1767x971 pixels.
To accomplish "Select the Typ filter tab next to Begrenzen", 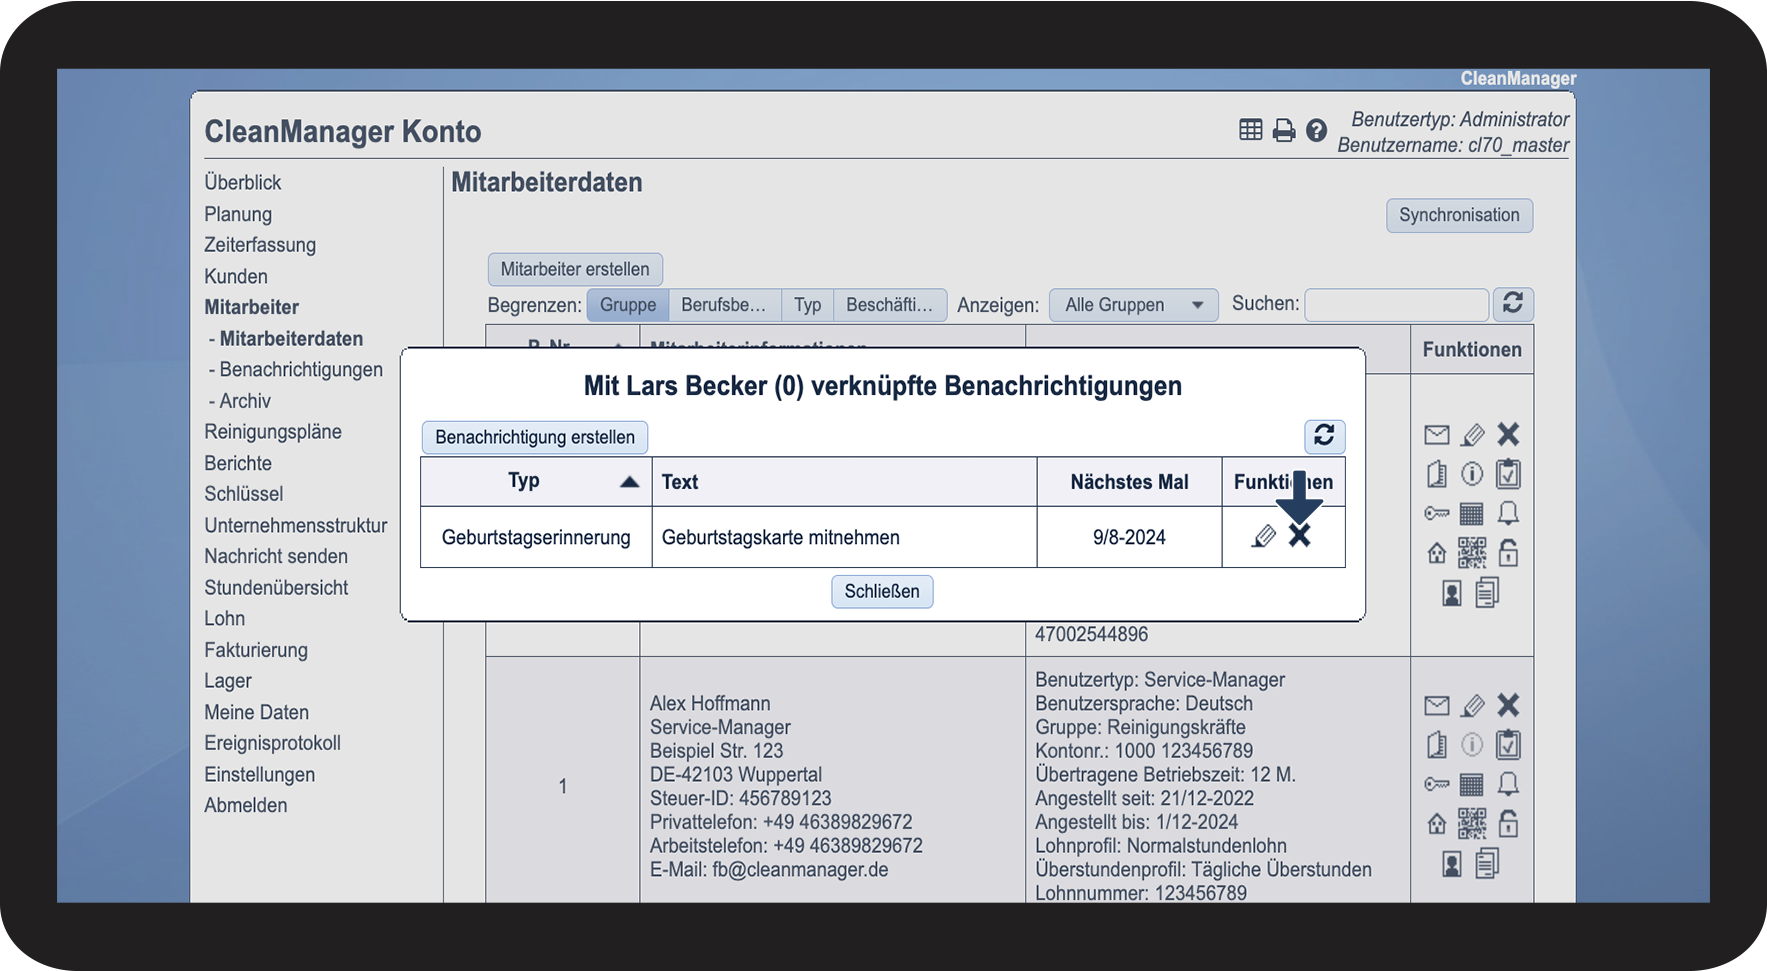I will pyautogui.click(x=808, y=305).
